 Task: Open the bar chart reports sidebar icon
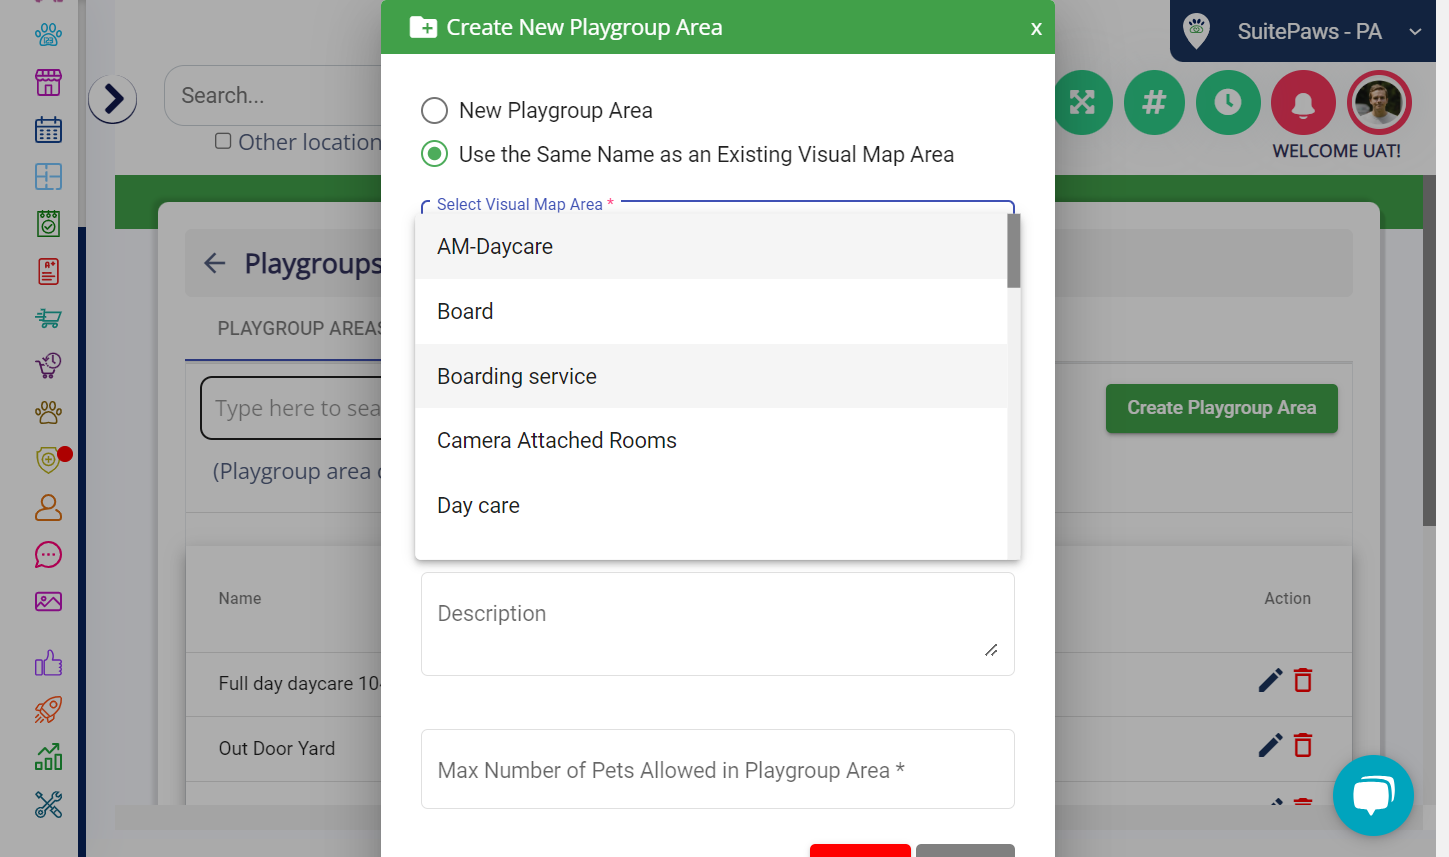[x=48, y=757]
